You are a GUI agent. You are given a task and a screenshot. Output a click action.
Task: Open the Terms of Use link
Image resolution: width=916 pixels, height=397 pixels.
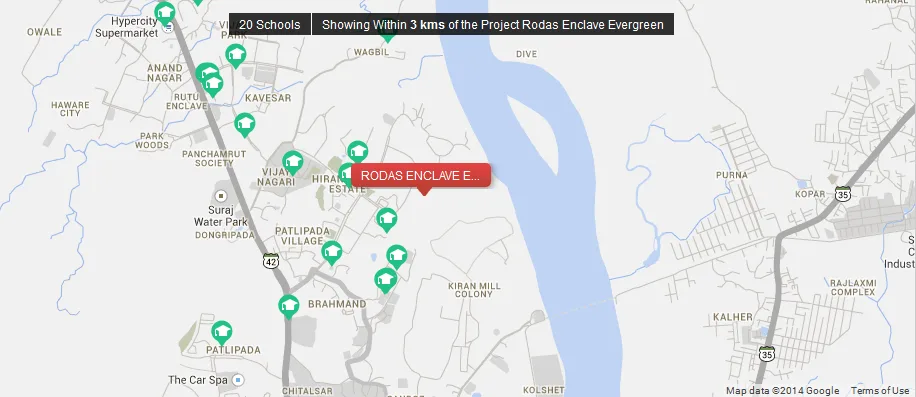pyautogui.click(x=880, y=391)
